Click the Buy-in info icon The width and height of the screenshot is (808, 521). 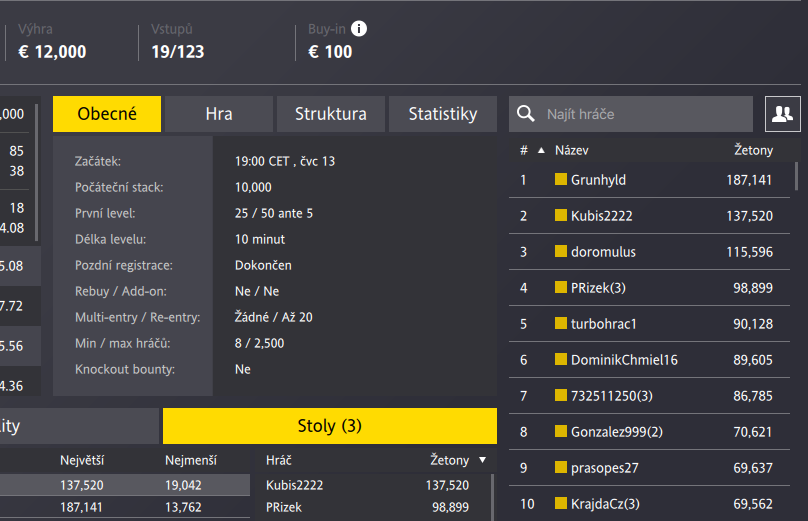click(x=359, y=29)
